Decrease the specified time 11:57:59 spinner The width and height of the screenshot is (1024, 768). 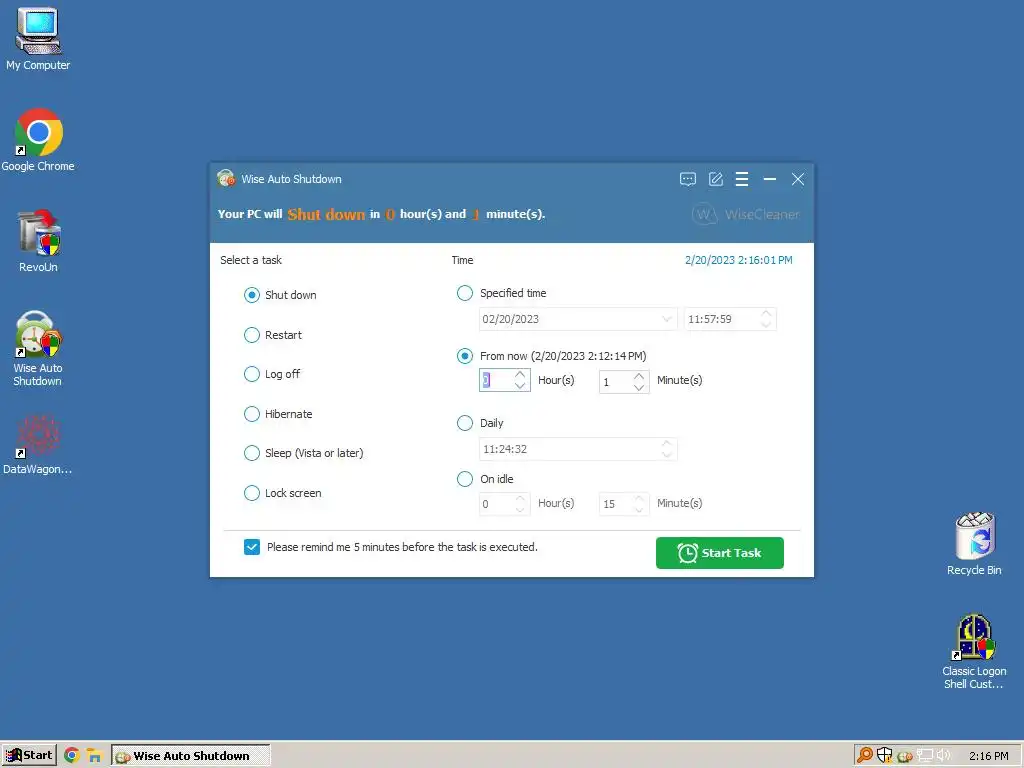(766, 325)
